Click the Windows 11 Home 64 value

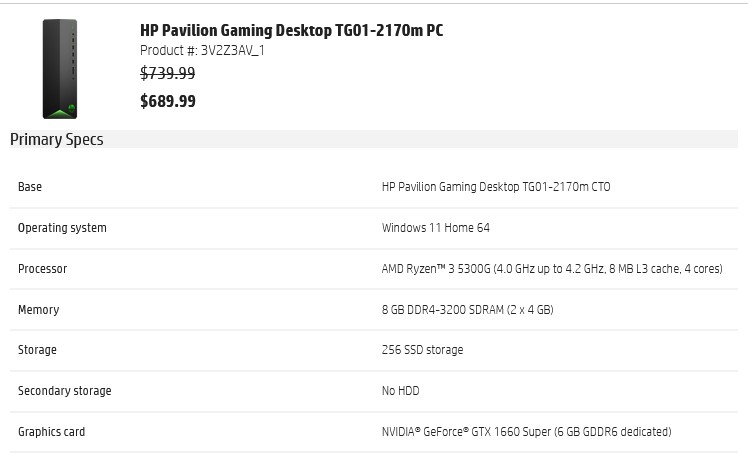tap(436, 228)
